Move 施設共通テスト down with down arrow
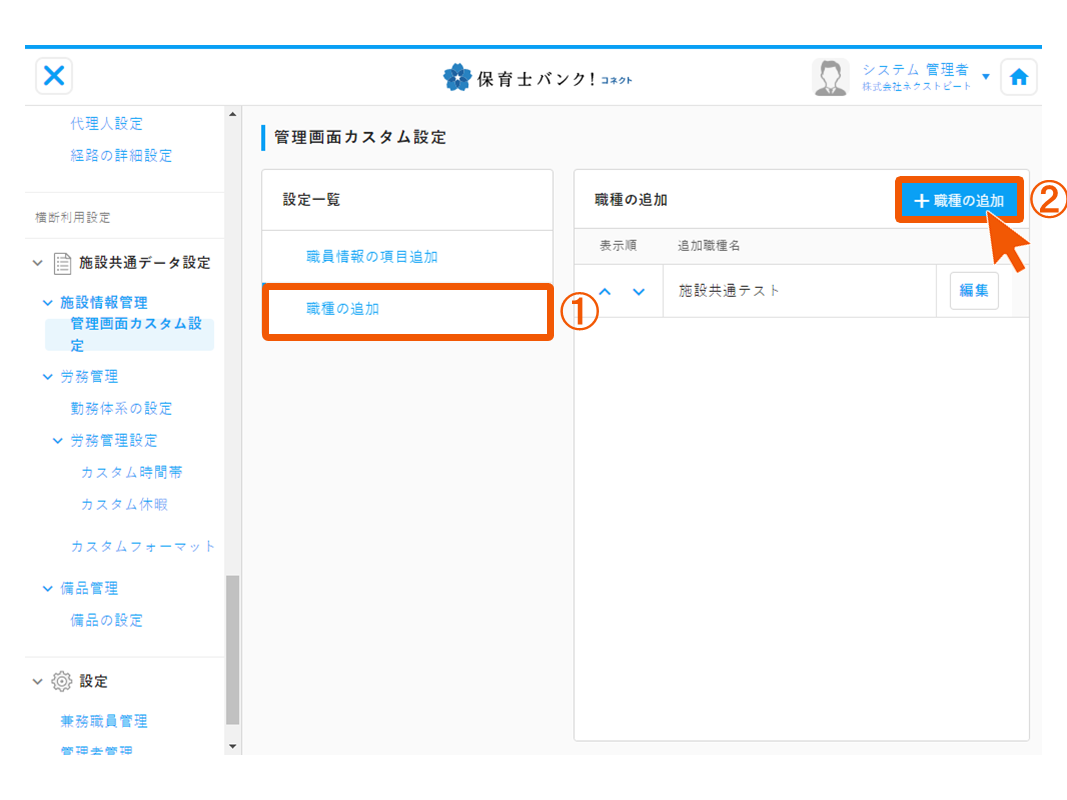Viewport: 1067px width, 800px height. tap(638, 292)
